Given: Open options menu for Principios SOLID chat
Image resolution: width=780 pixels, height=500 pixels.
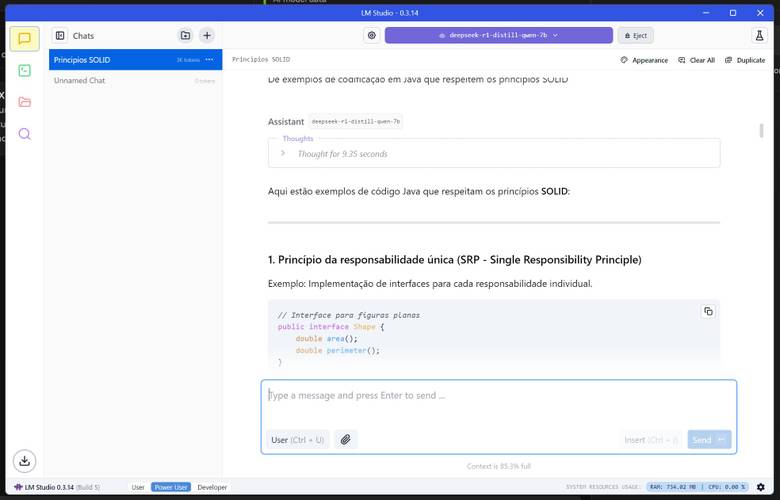Looking at the screenshot, I should click(x=209, y=60).
